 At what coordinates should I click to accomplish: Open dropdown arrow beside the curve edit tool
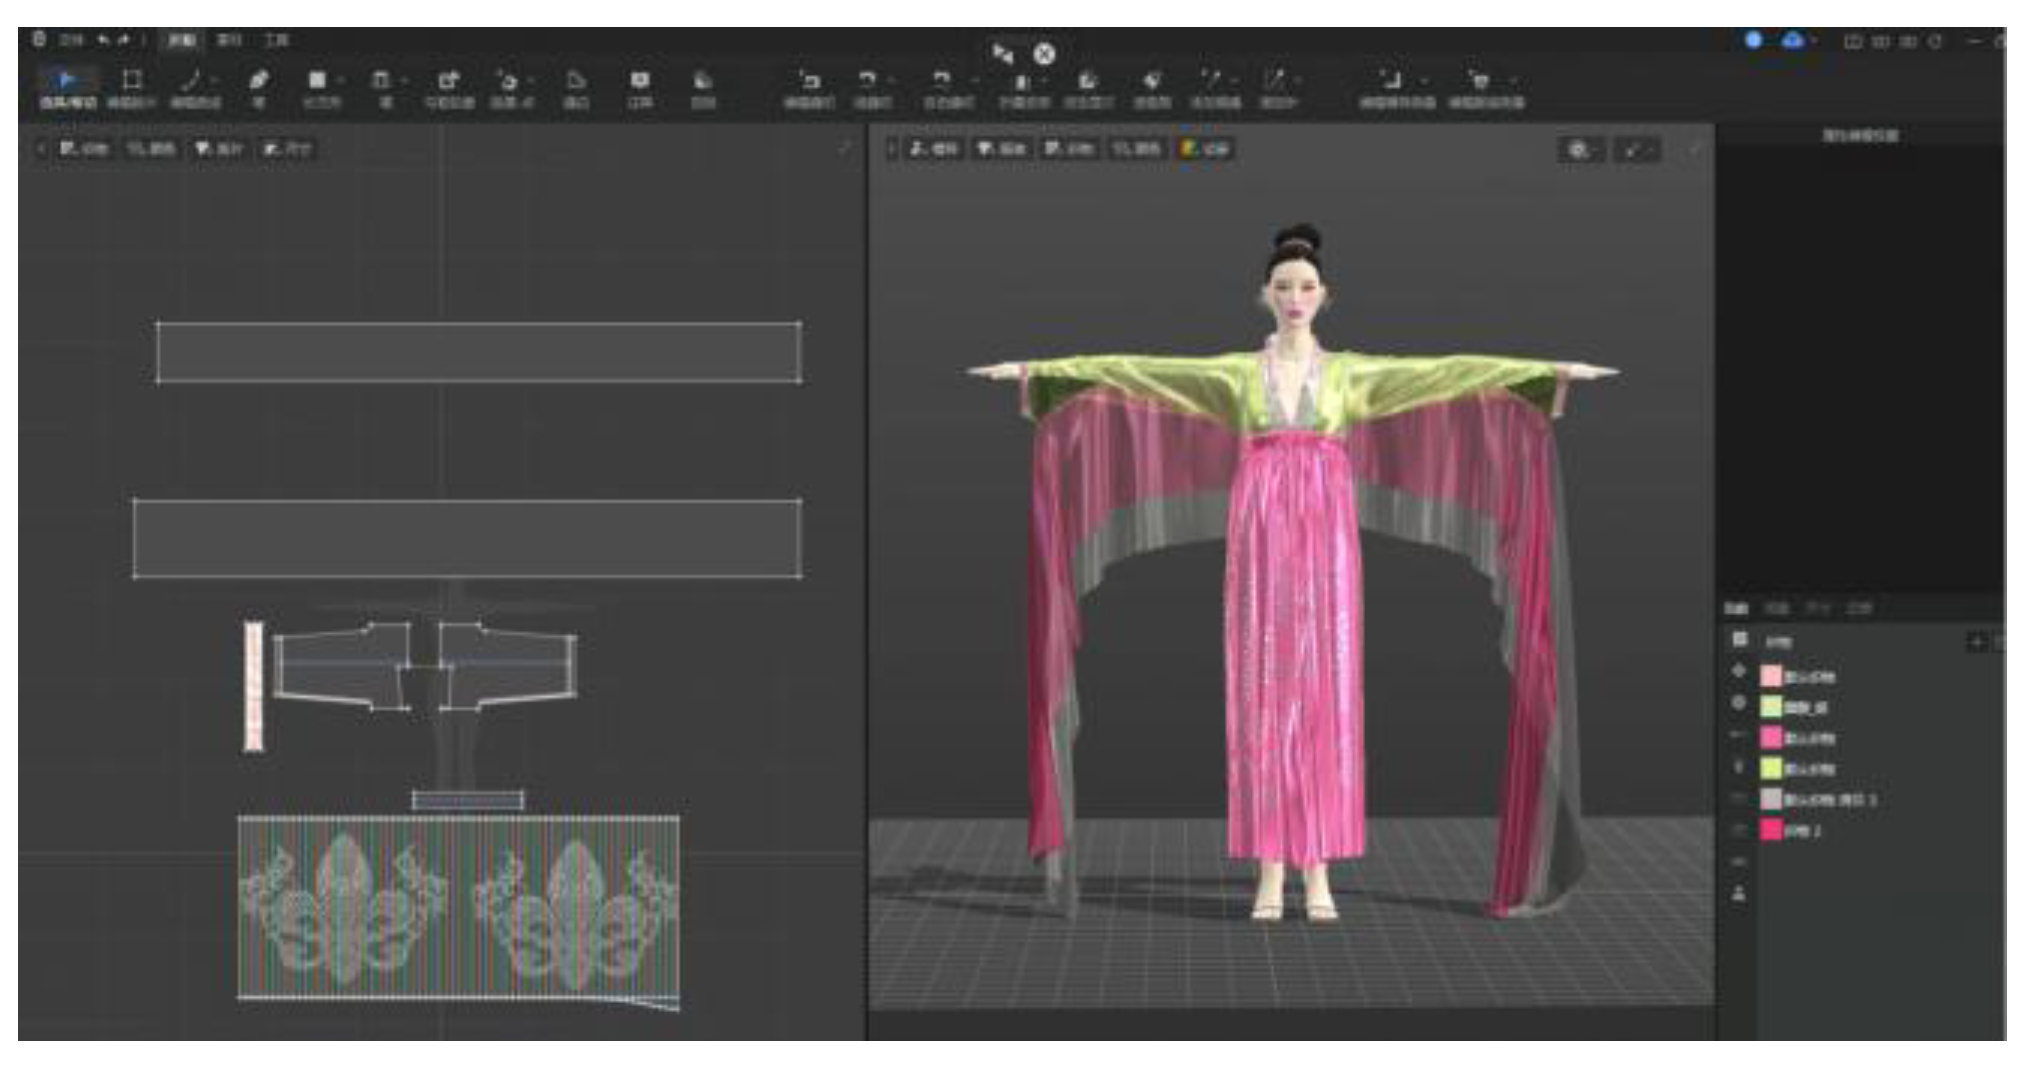pyautogui.click(x=214, y=81)
